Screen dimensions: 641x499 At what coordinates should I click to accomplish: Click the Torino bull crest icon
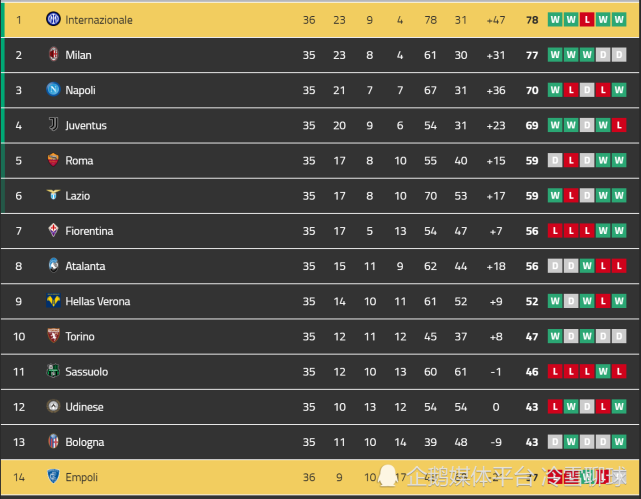click(53, 336)
